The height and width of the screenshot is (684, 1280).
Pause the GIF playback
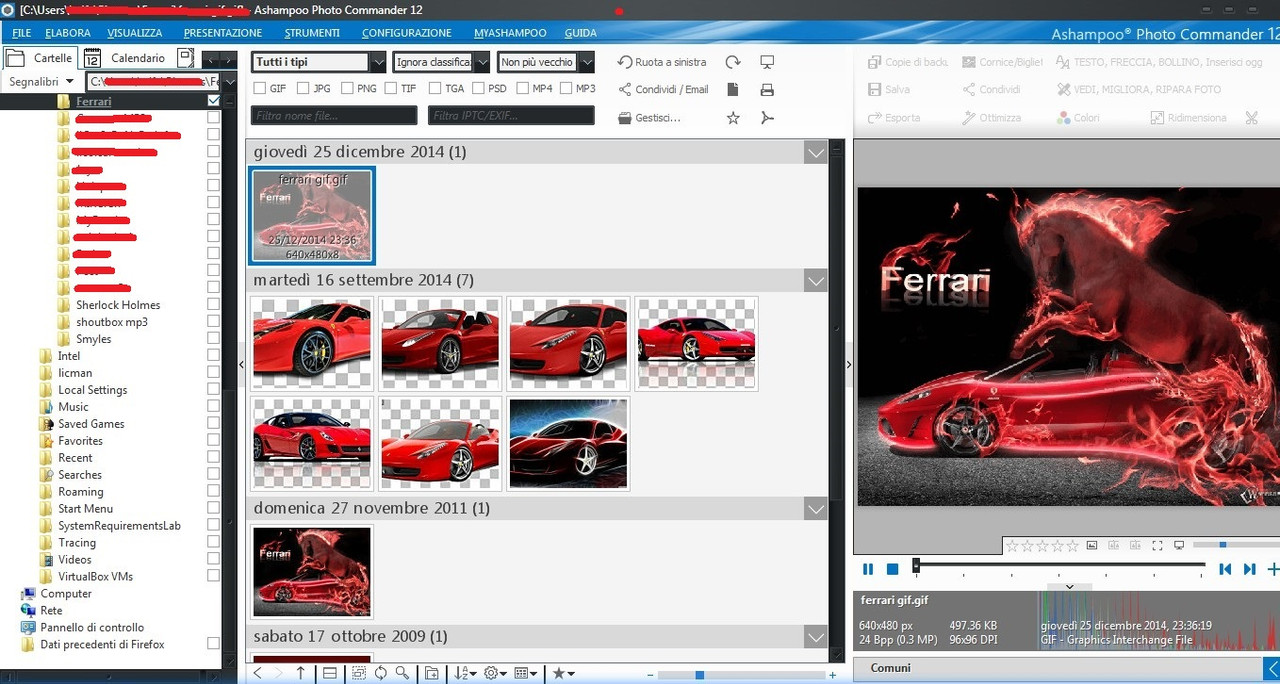tap(868, 569)
